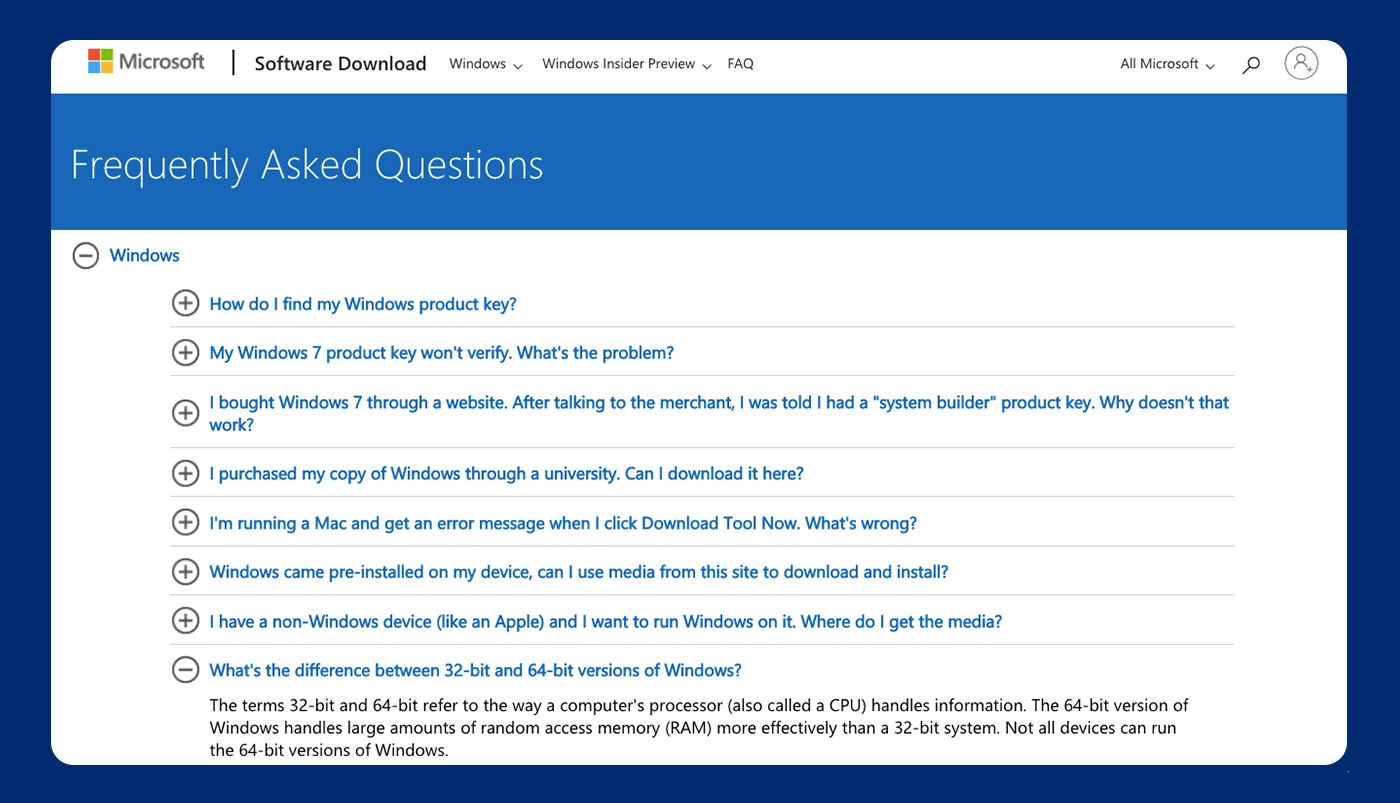
Task: Click the Software Download title link
Action: tap(340, 63)
